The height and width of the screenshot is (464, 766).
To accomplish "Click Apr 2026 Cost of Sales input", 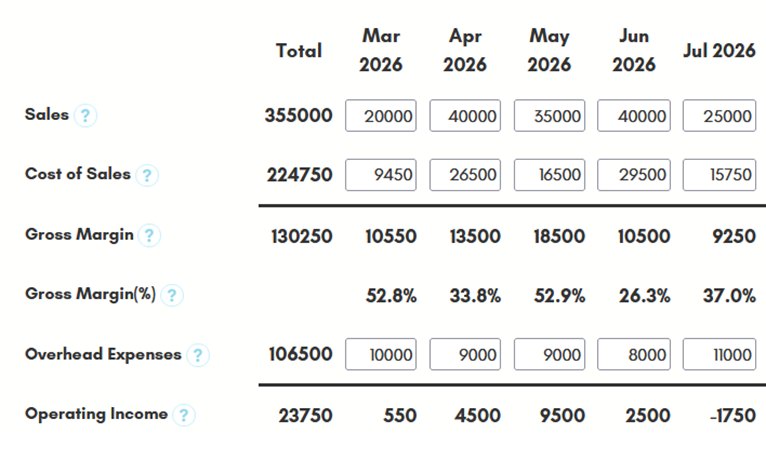I will pyautogui.click(x=465, y=175).
